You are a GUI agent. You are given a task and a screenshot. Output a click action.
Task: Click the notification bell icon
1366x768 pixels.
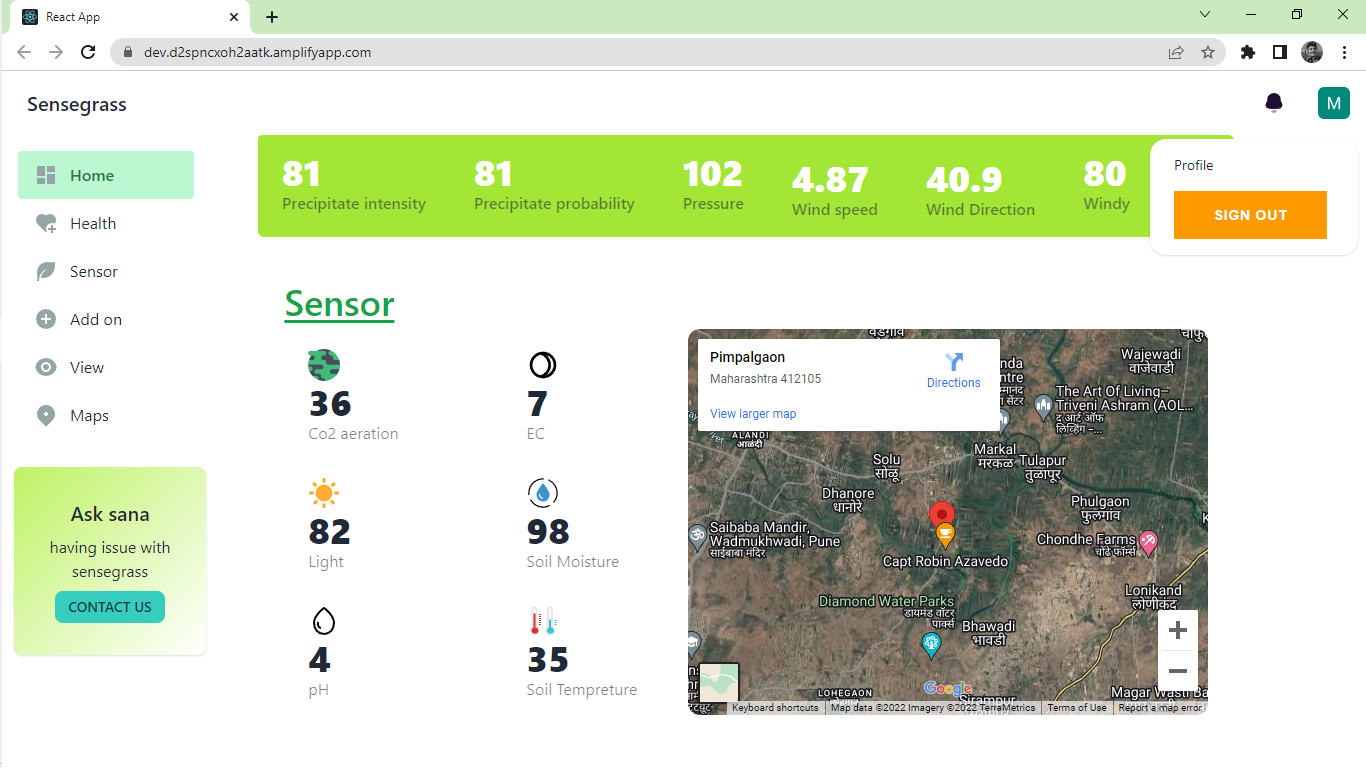click(1273, 103)
